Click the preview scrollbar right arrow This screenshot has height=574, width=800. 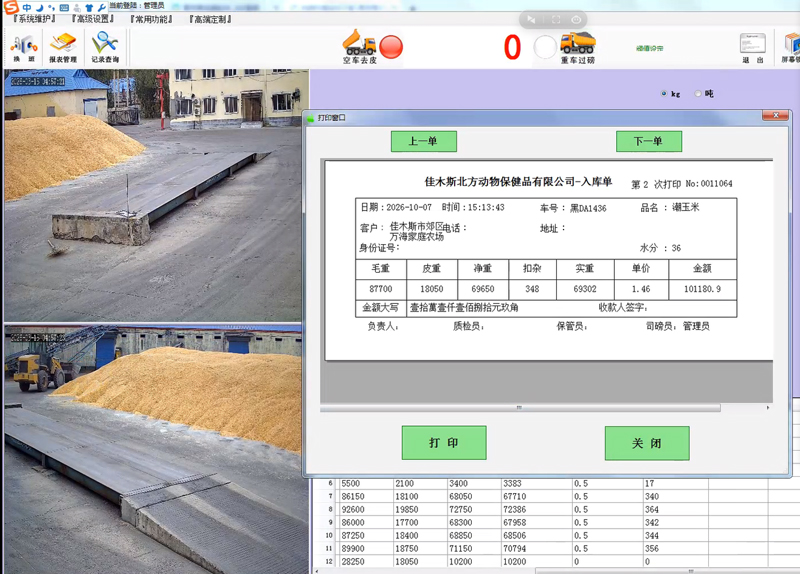pos(768,408)
